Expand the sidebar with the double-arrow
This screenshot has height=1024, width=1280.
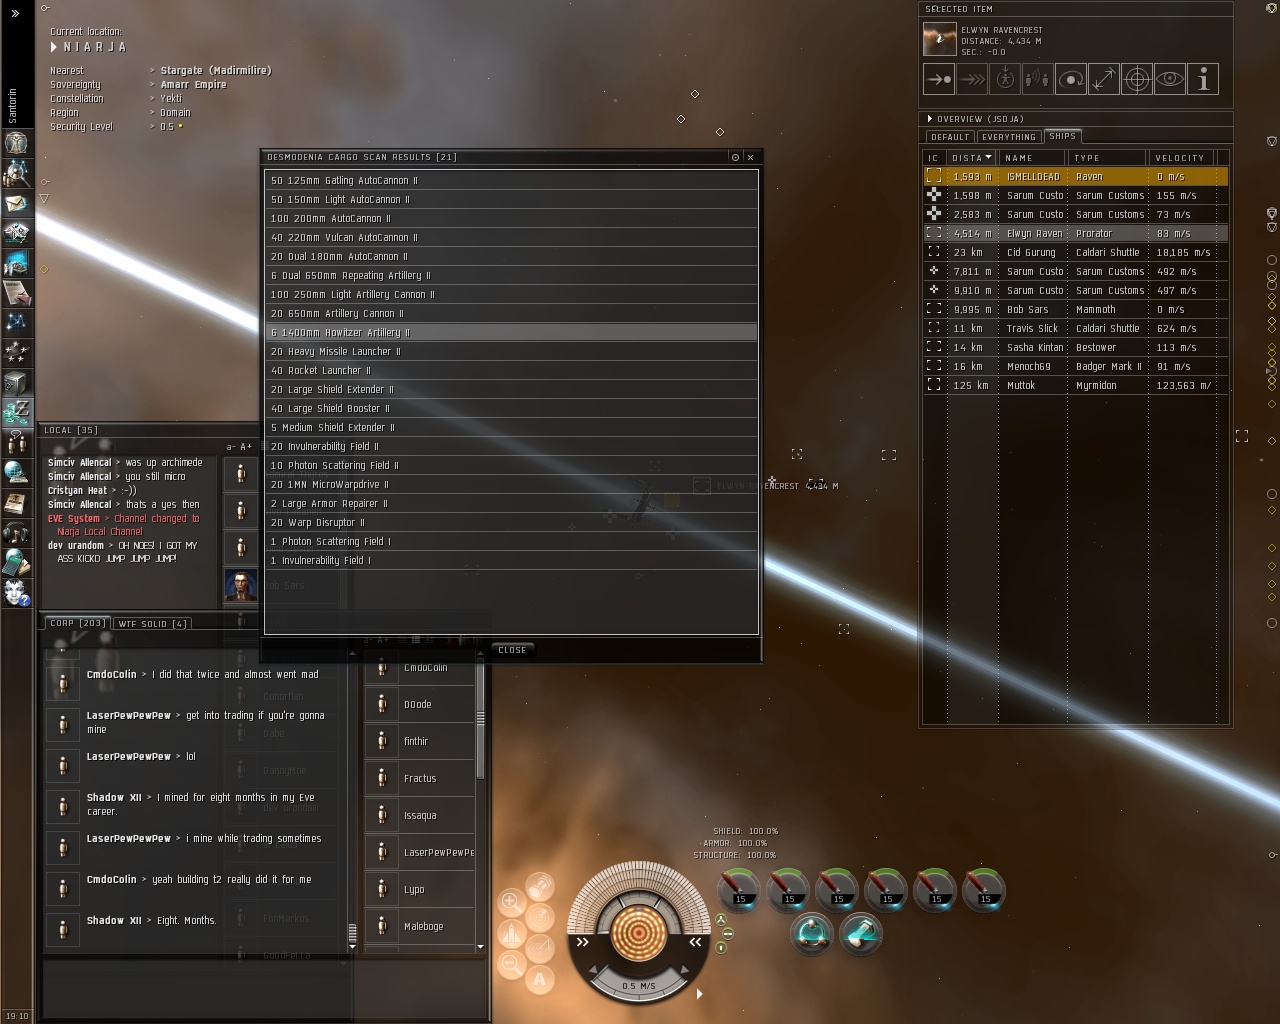point(16,14)
